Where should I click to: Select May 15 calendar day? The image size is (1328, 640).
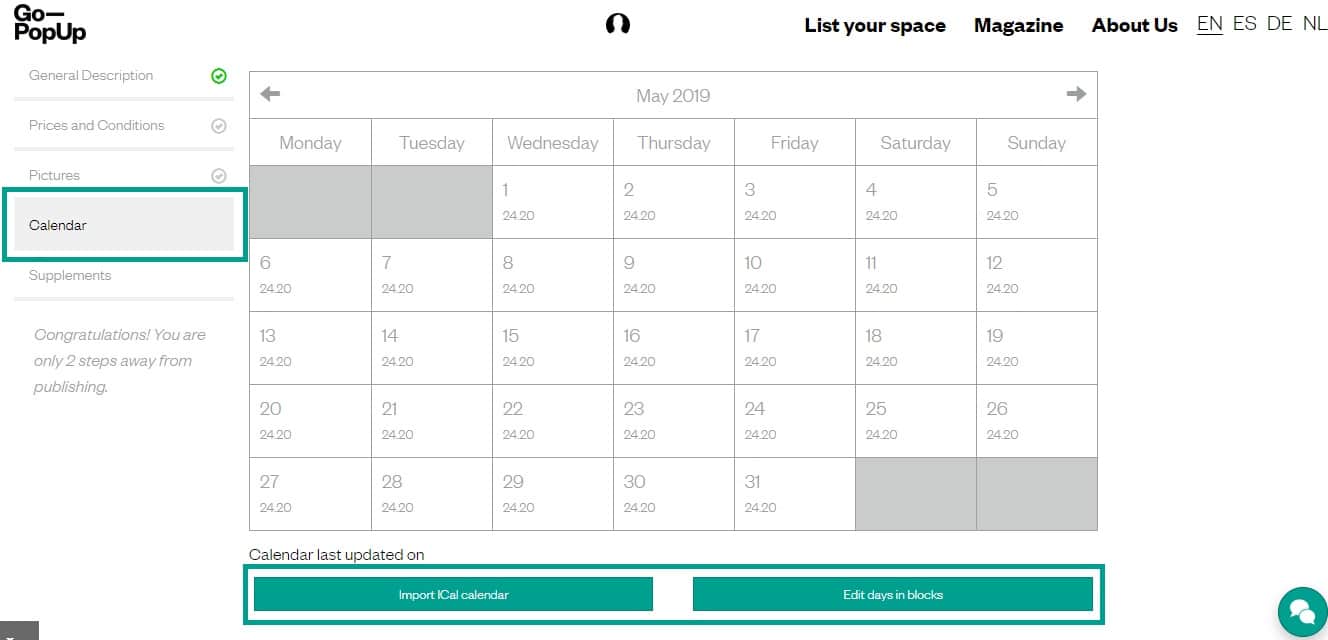tap(552, 347)
